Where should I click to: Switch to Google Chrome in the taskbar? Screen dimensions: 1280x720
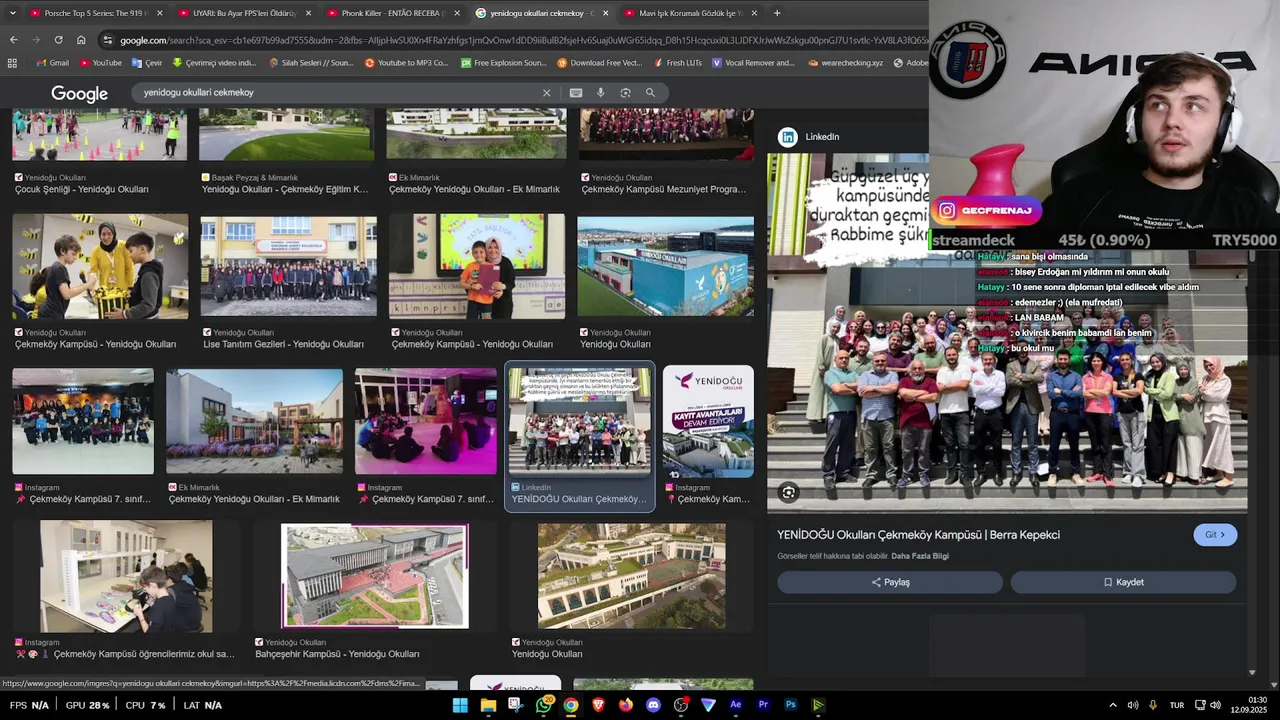tap(570, 705)
